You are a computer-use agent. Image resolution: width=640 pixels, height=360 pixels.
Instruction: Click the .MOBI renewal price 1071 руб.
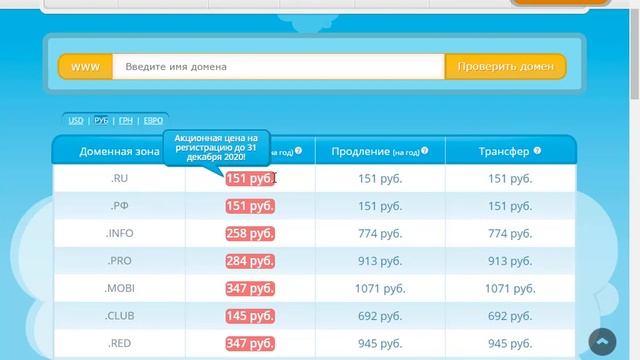pos(380,288)
